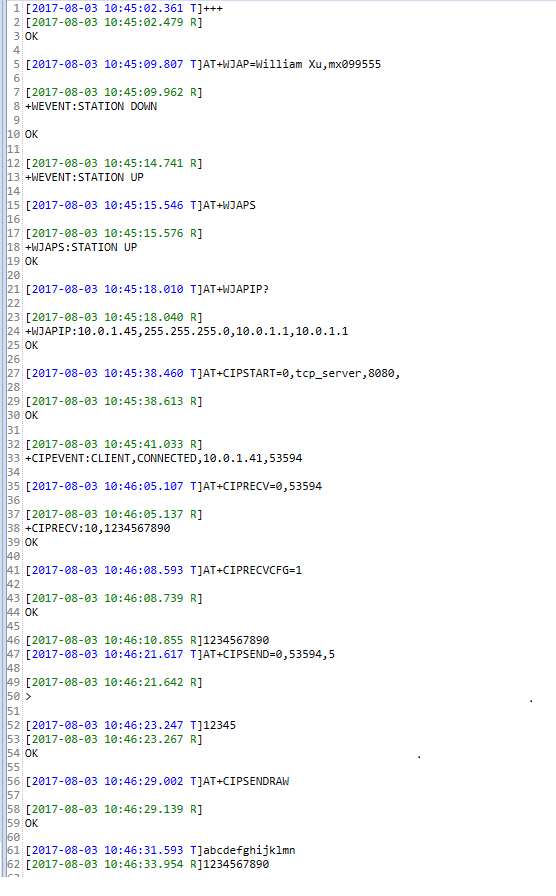This screenshot has height=896, width=556.
Task: Select the AT+WJAPIP? query line
Action: tap(147, 289)
